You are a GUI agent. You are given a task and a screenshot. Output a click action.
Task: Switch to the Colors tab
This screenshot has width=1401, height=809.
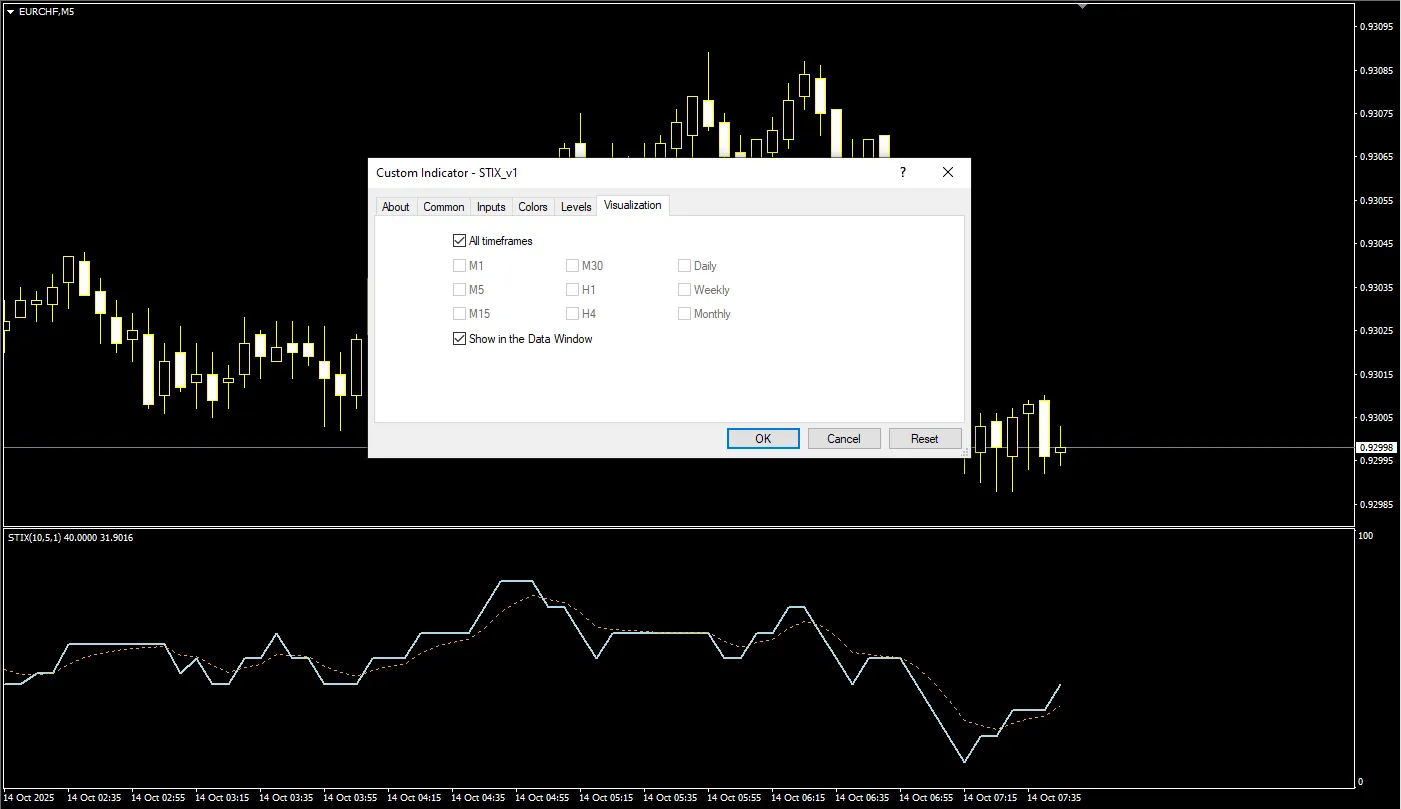pos(533,207)
